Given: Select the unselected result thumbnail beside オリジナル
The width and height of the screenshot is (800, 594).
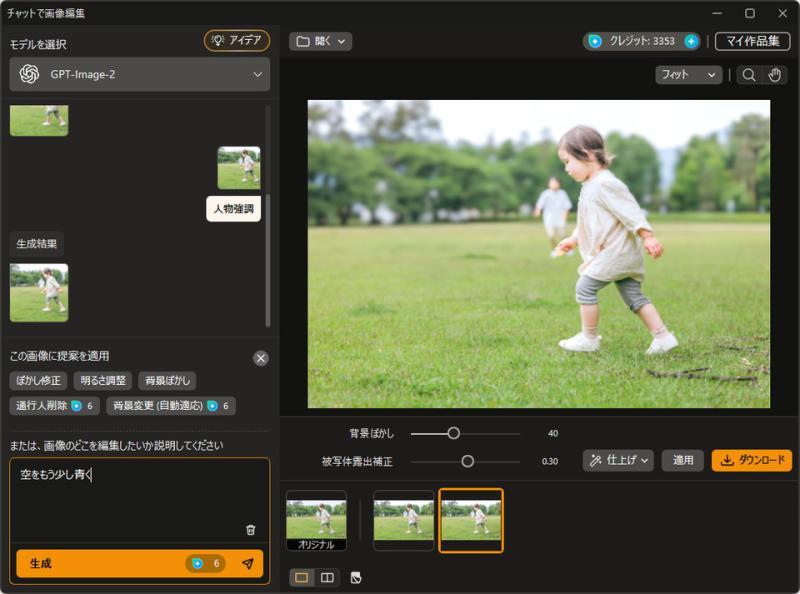Looking at the screenshot, I should (403, 521).
